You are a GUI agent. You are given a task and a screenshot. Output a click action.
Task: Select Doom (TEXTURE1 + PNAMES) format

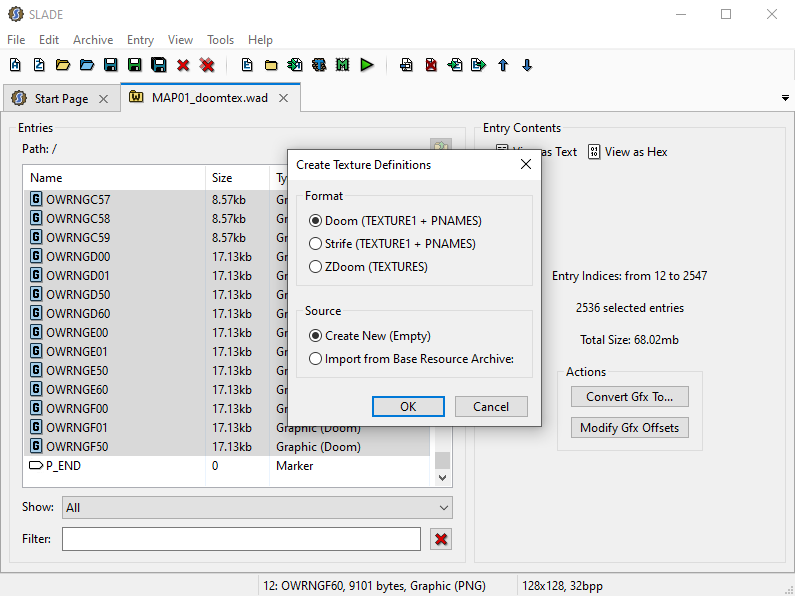point(316,220)
